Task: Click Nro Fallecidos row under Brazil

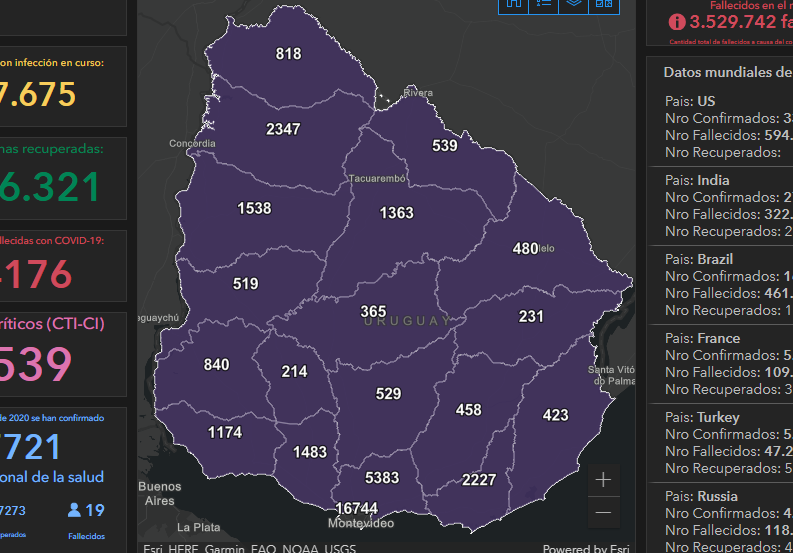Action: (729, 293)
